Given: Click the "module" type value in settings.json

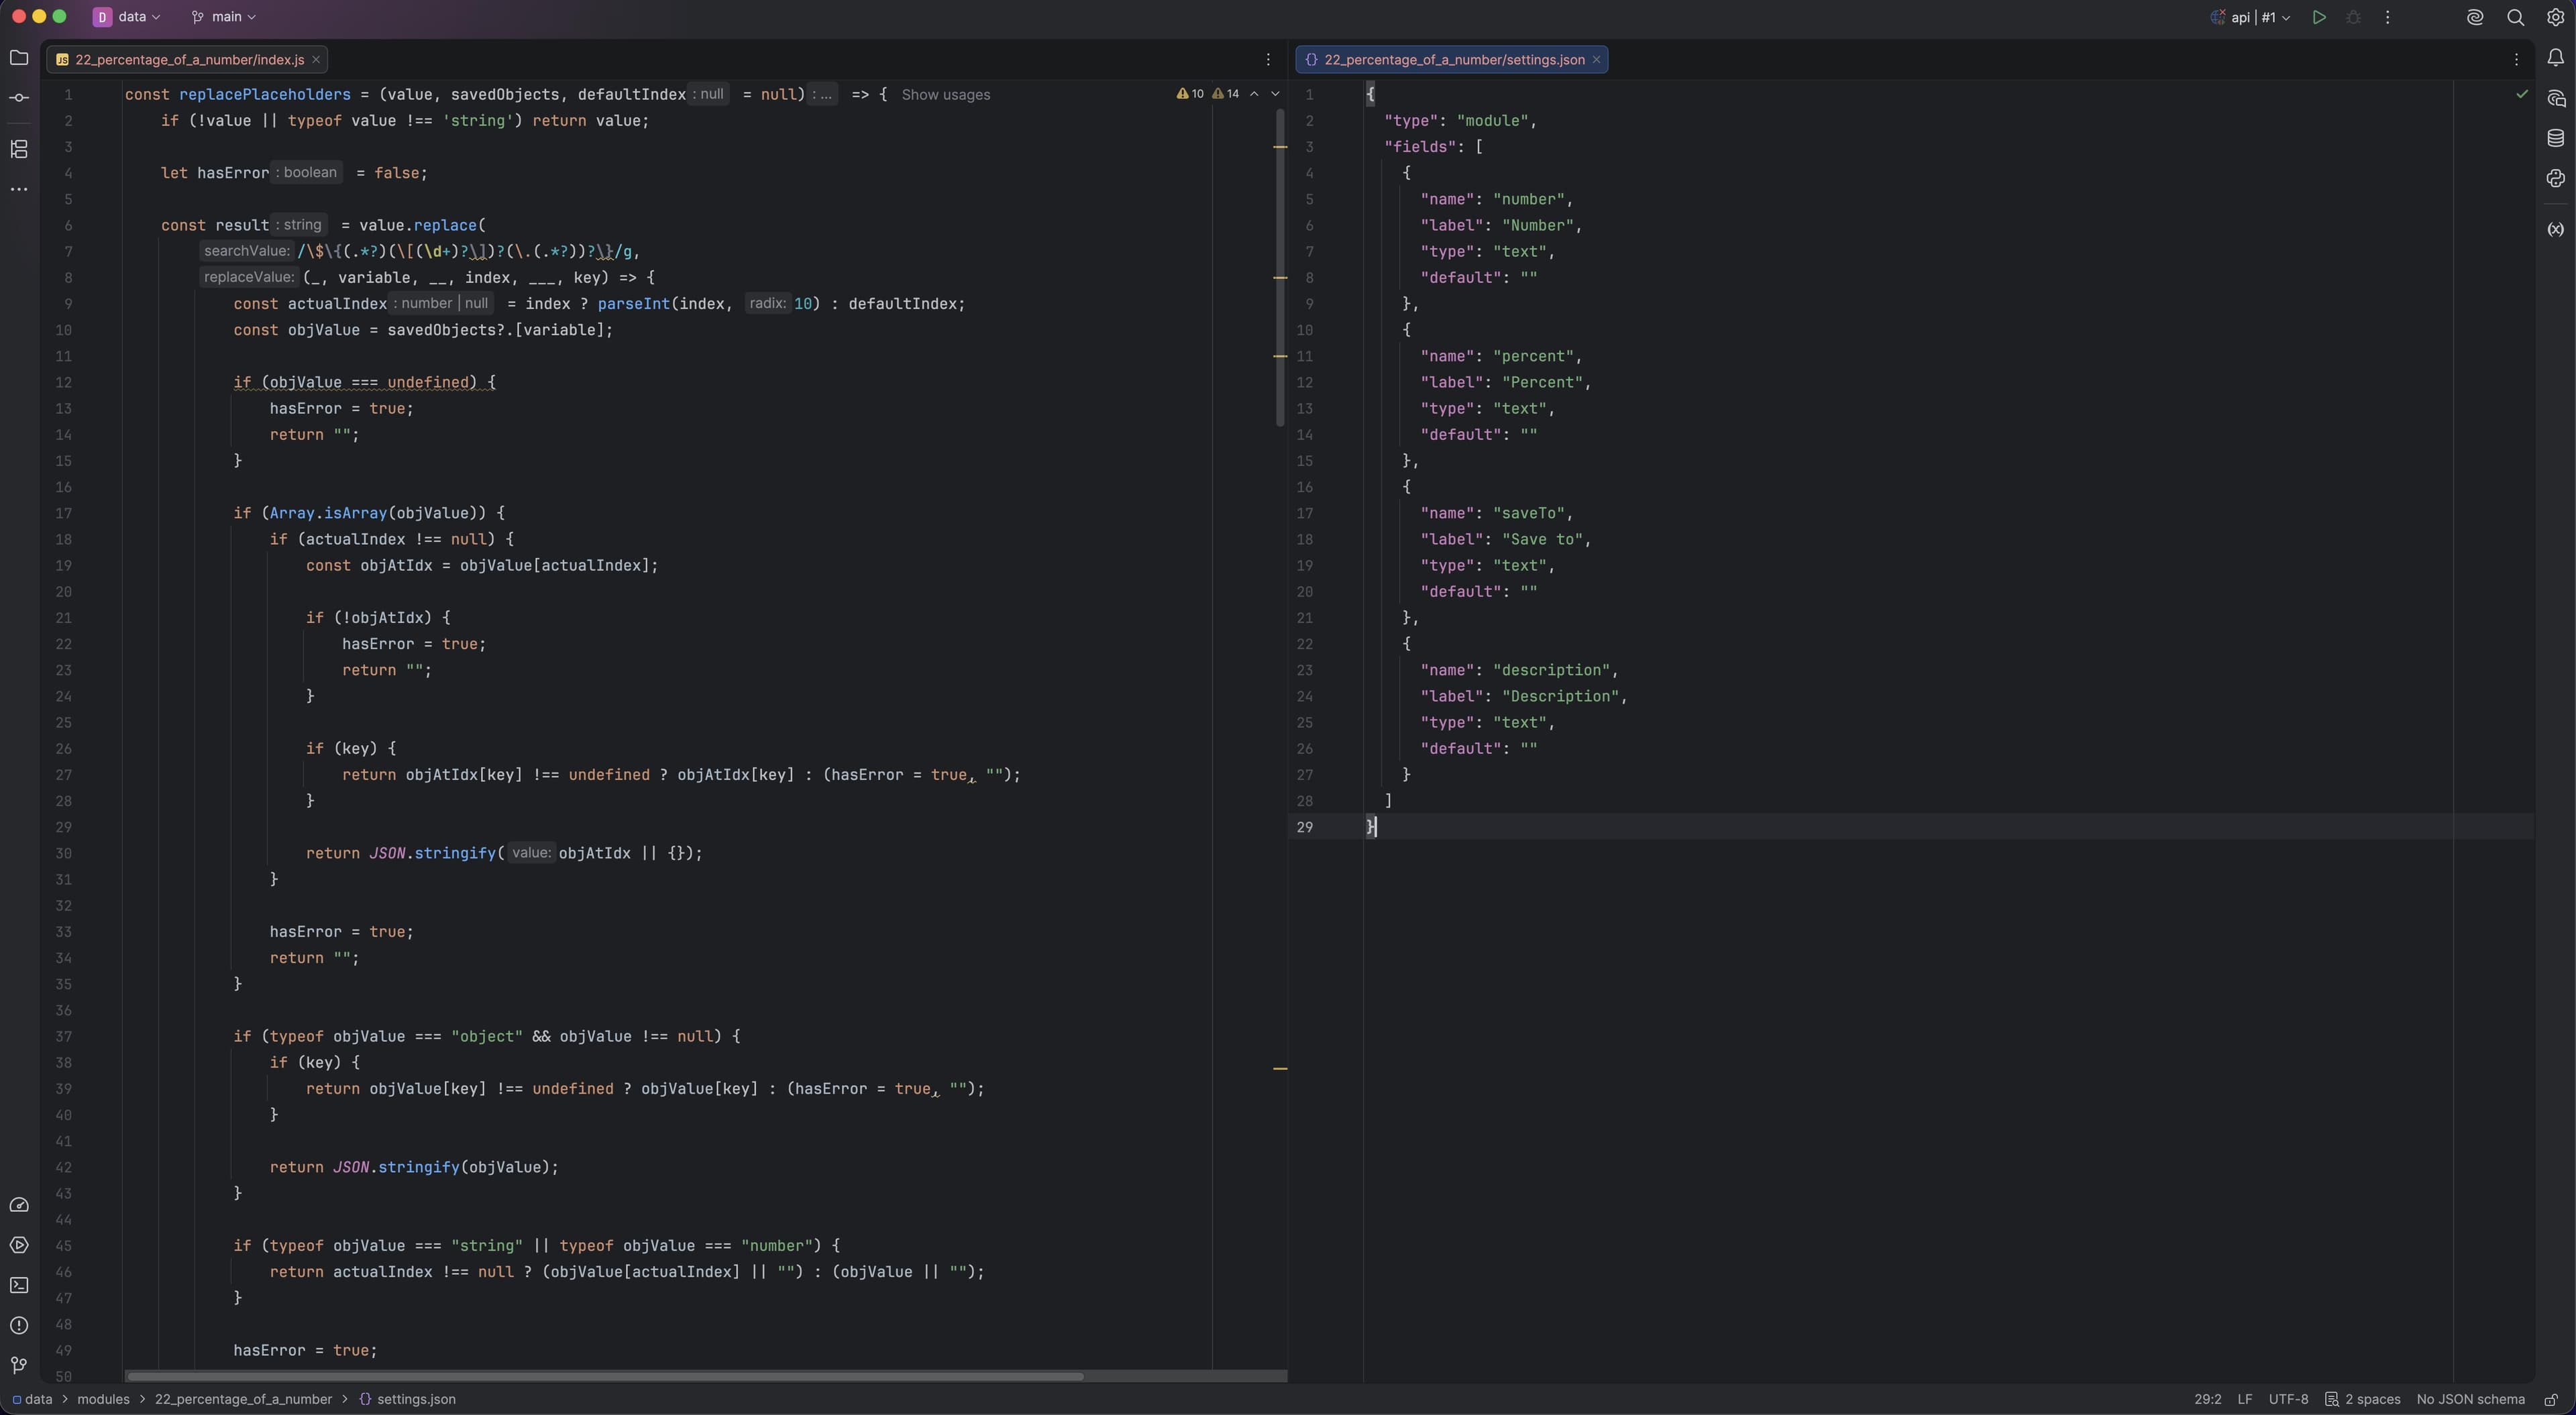Looking at the screenshot, I should (x=1492, y=121).
